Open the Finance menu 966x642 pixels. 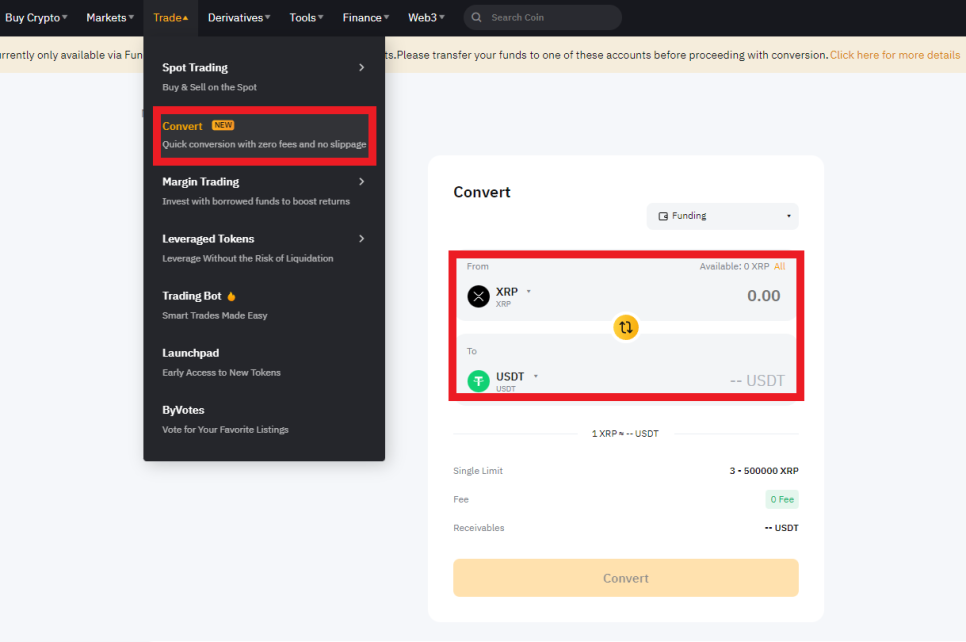coord(365,18)
